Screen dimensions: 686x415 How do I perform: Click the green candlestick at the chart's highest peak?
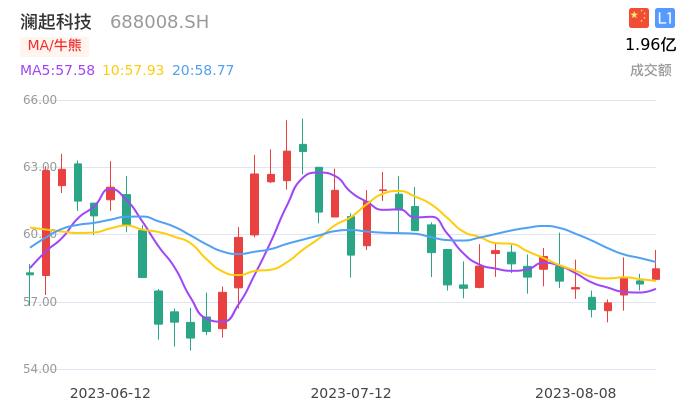(x=303, y=148)
